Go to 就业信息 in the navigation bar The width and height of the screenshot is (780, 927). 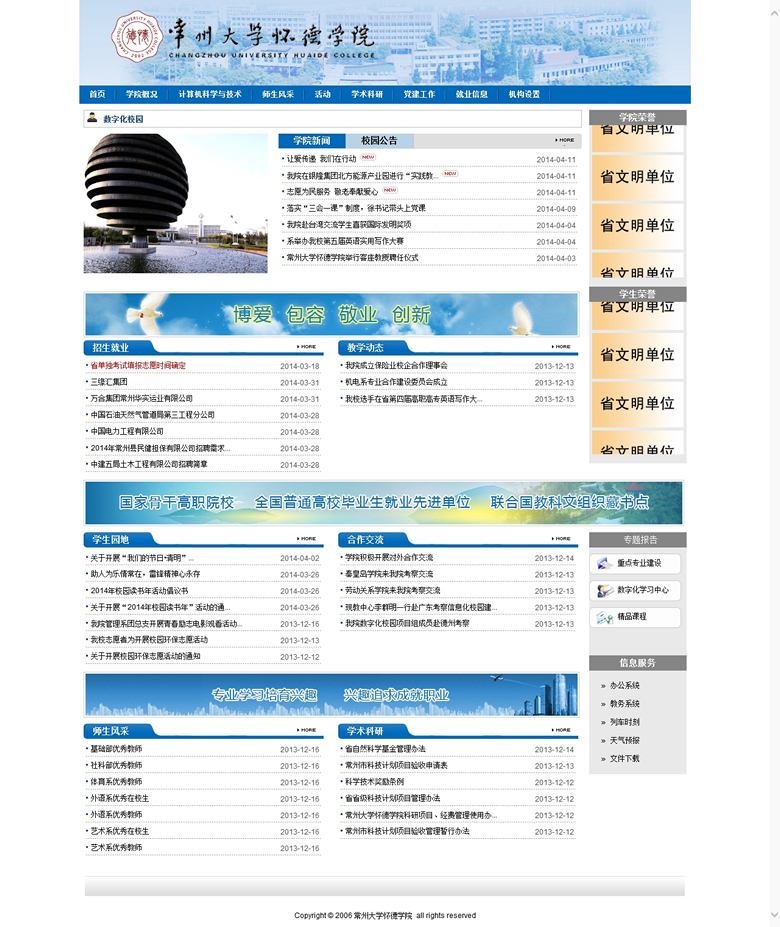click(x=471, y=94)
